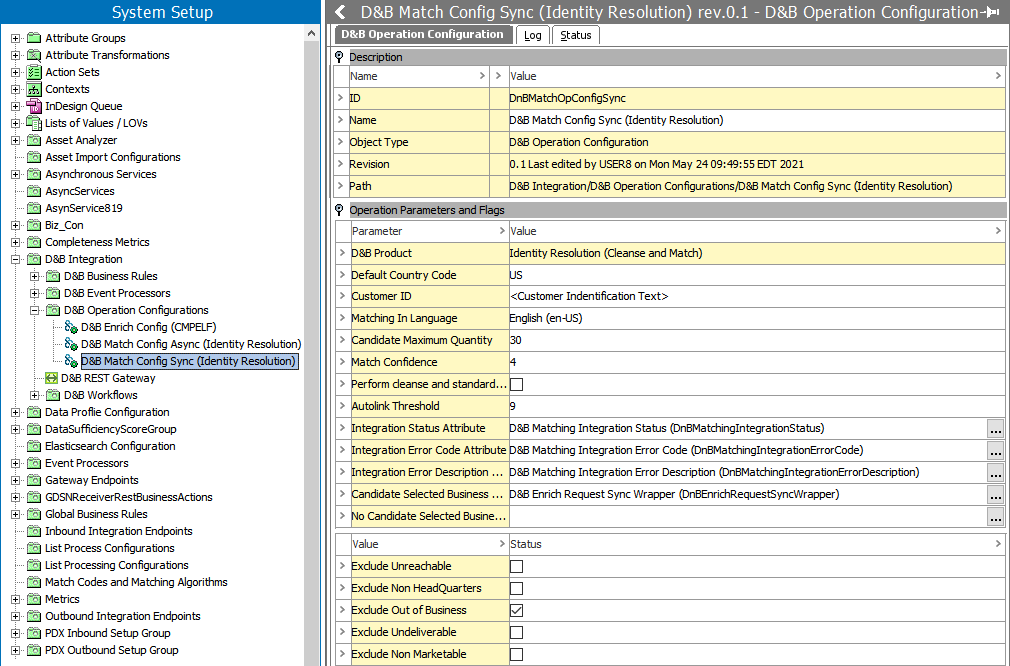Click the Lists of Values / LOVs icon

pos(34,123)
